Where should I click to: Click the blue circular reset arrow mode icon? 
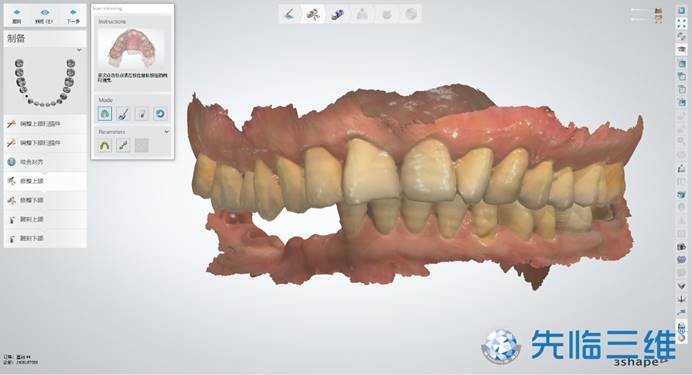tap(160, 114)
